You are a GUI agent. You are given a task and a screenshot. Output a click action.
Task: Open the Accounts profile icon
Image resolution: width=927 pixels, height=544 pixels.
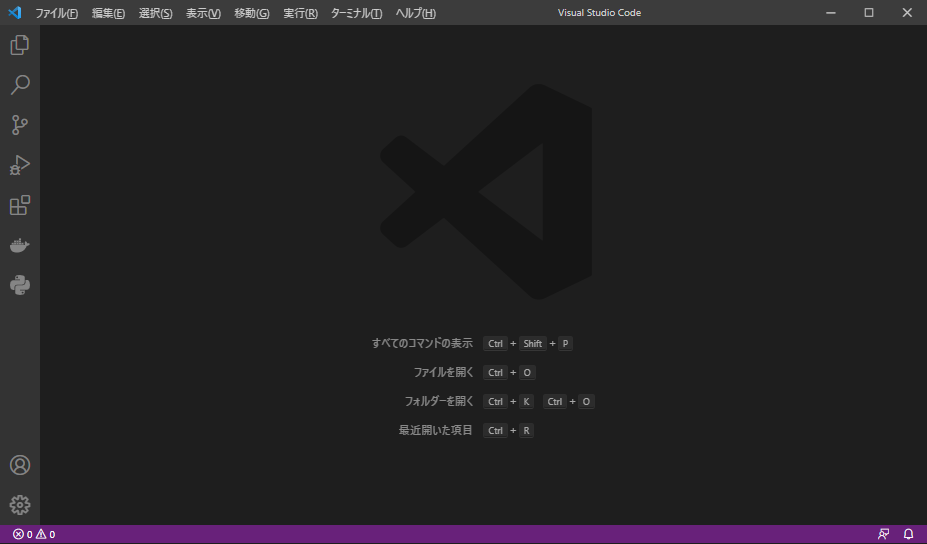click(x=20, y=465)
